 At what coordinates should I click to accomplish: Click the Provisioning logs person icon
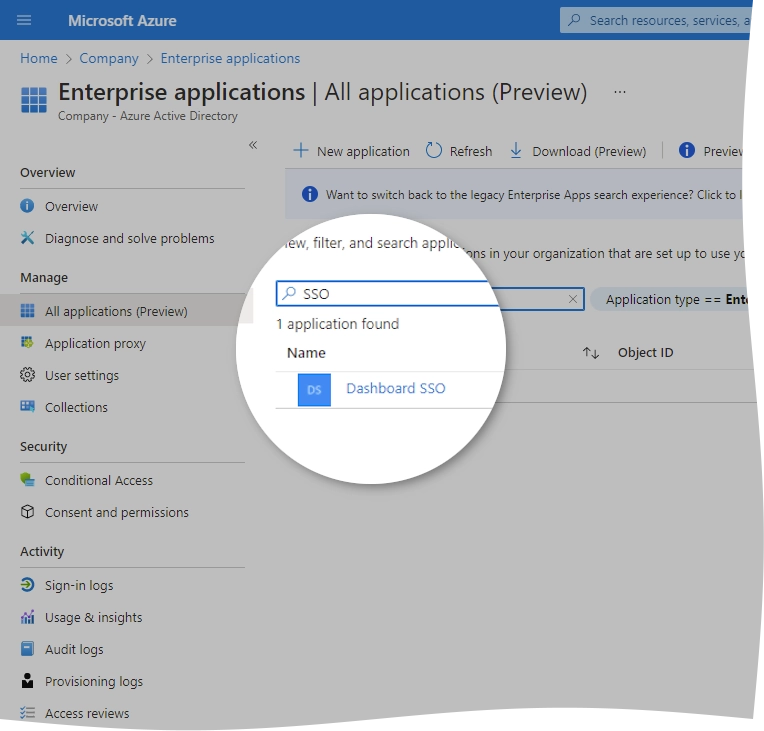coord(27,680)
